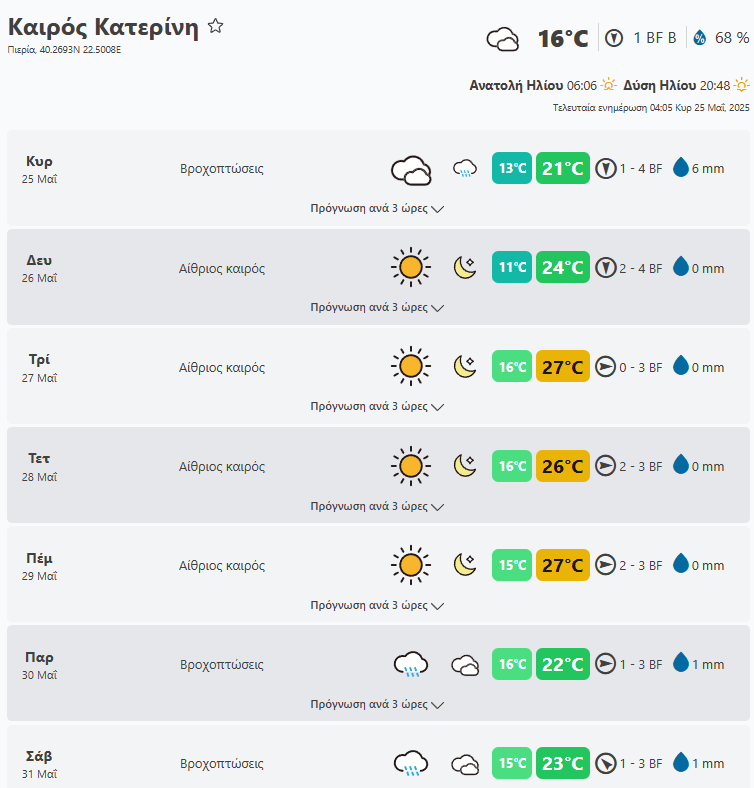Screen dimensions: 754x788
Task: Expand 3-hour forecast for Sunday 25 Μαΐ
Action: point(377,209)
